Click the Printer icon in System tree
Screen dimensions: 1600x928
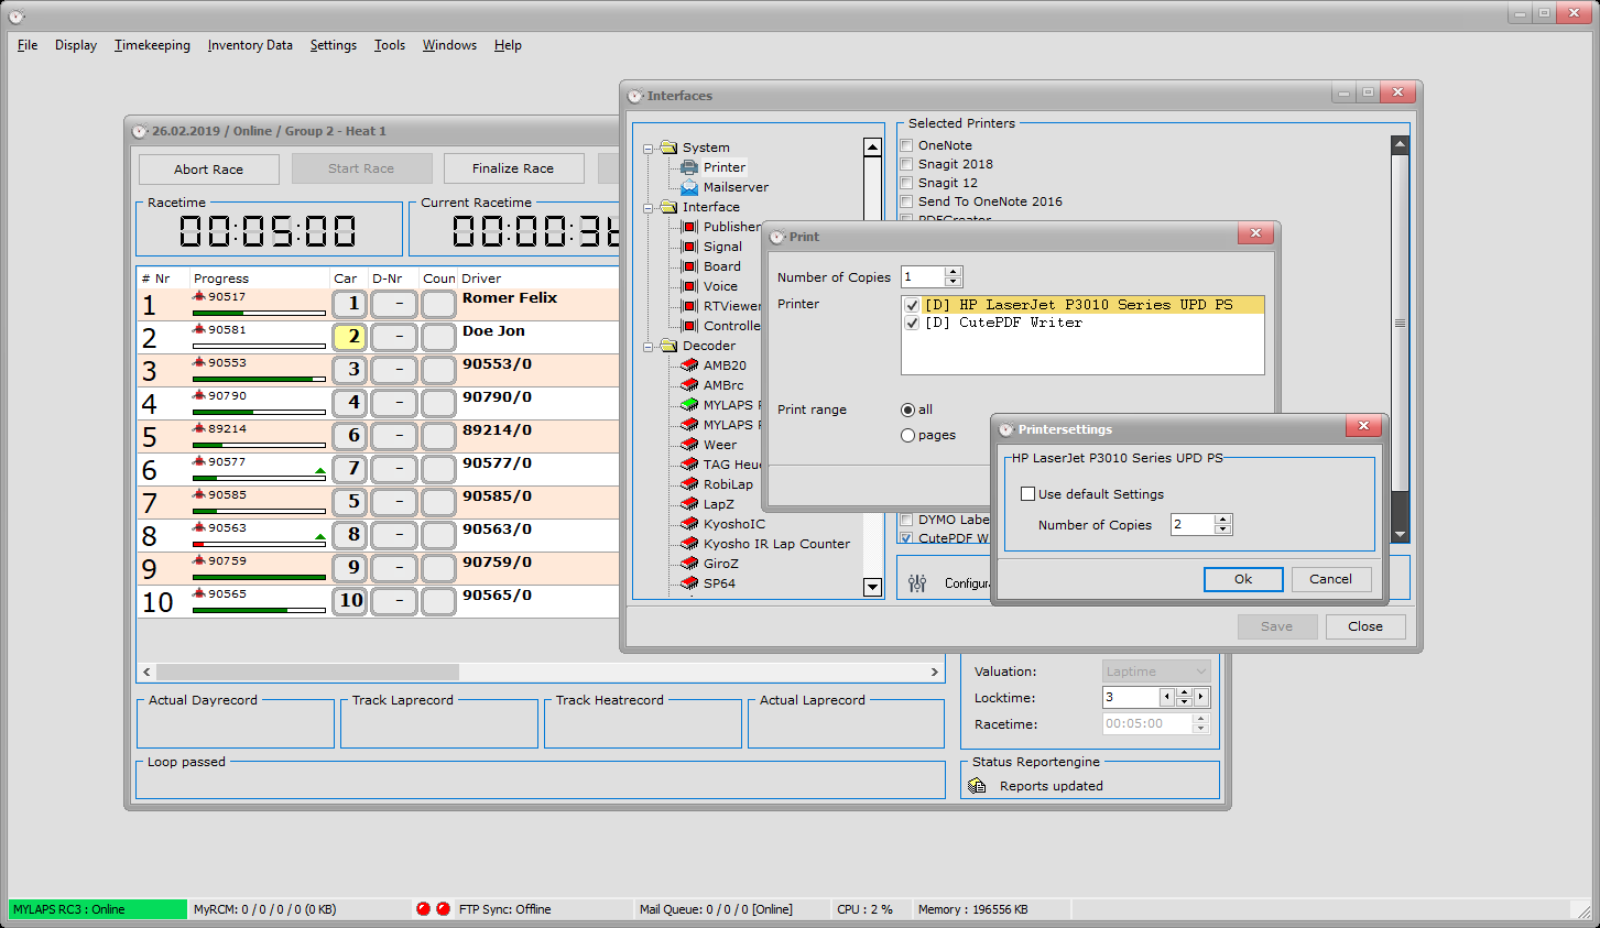(689, 167)
